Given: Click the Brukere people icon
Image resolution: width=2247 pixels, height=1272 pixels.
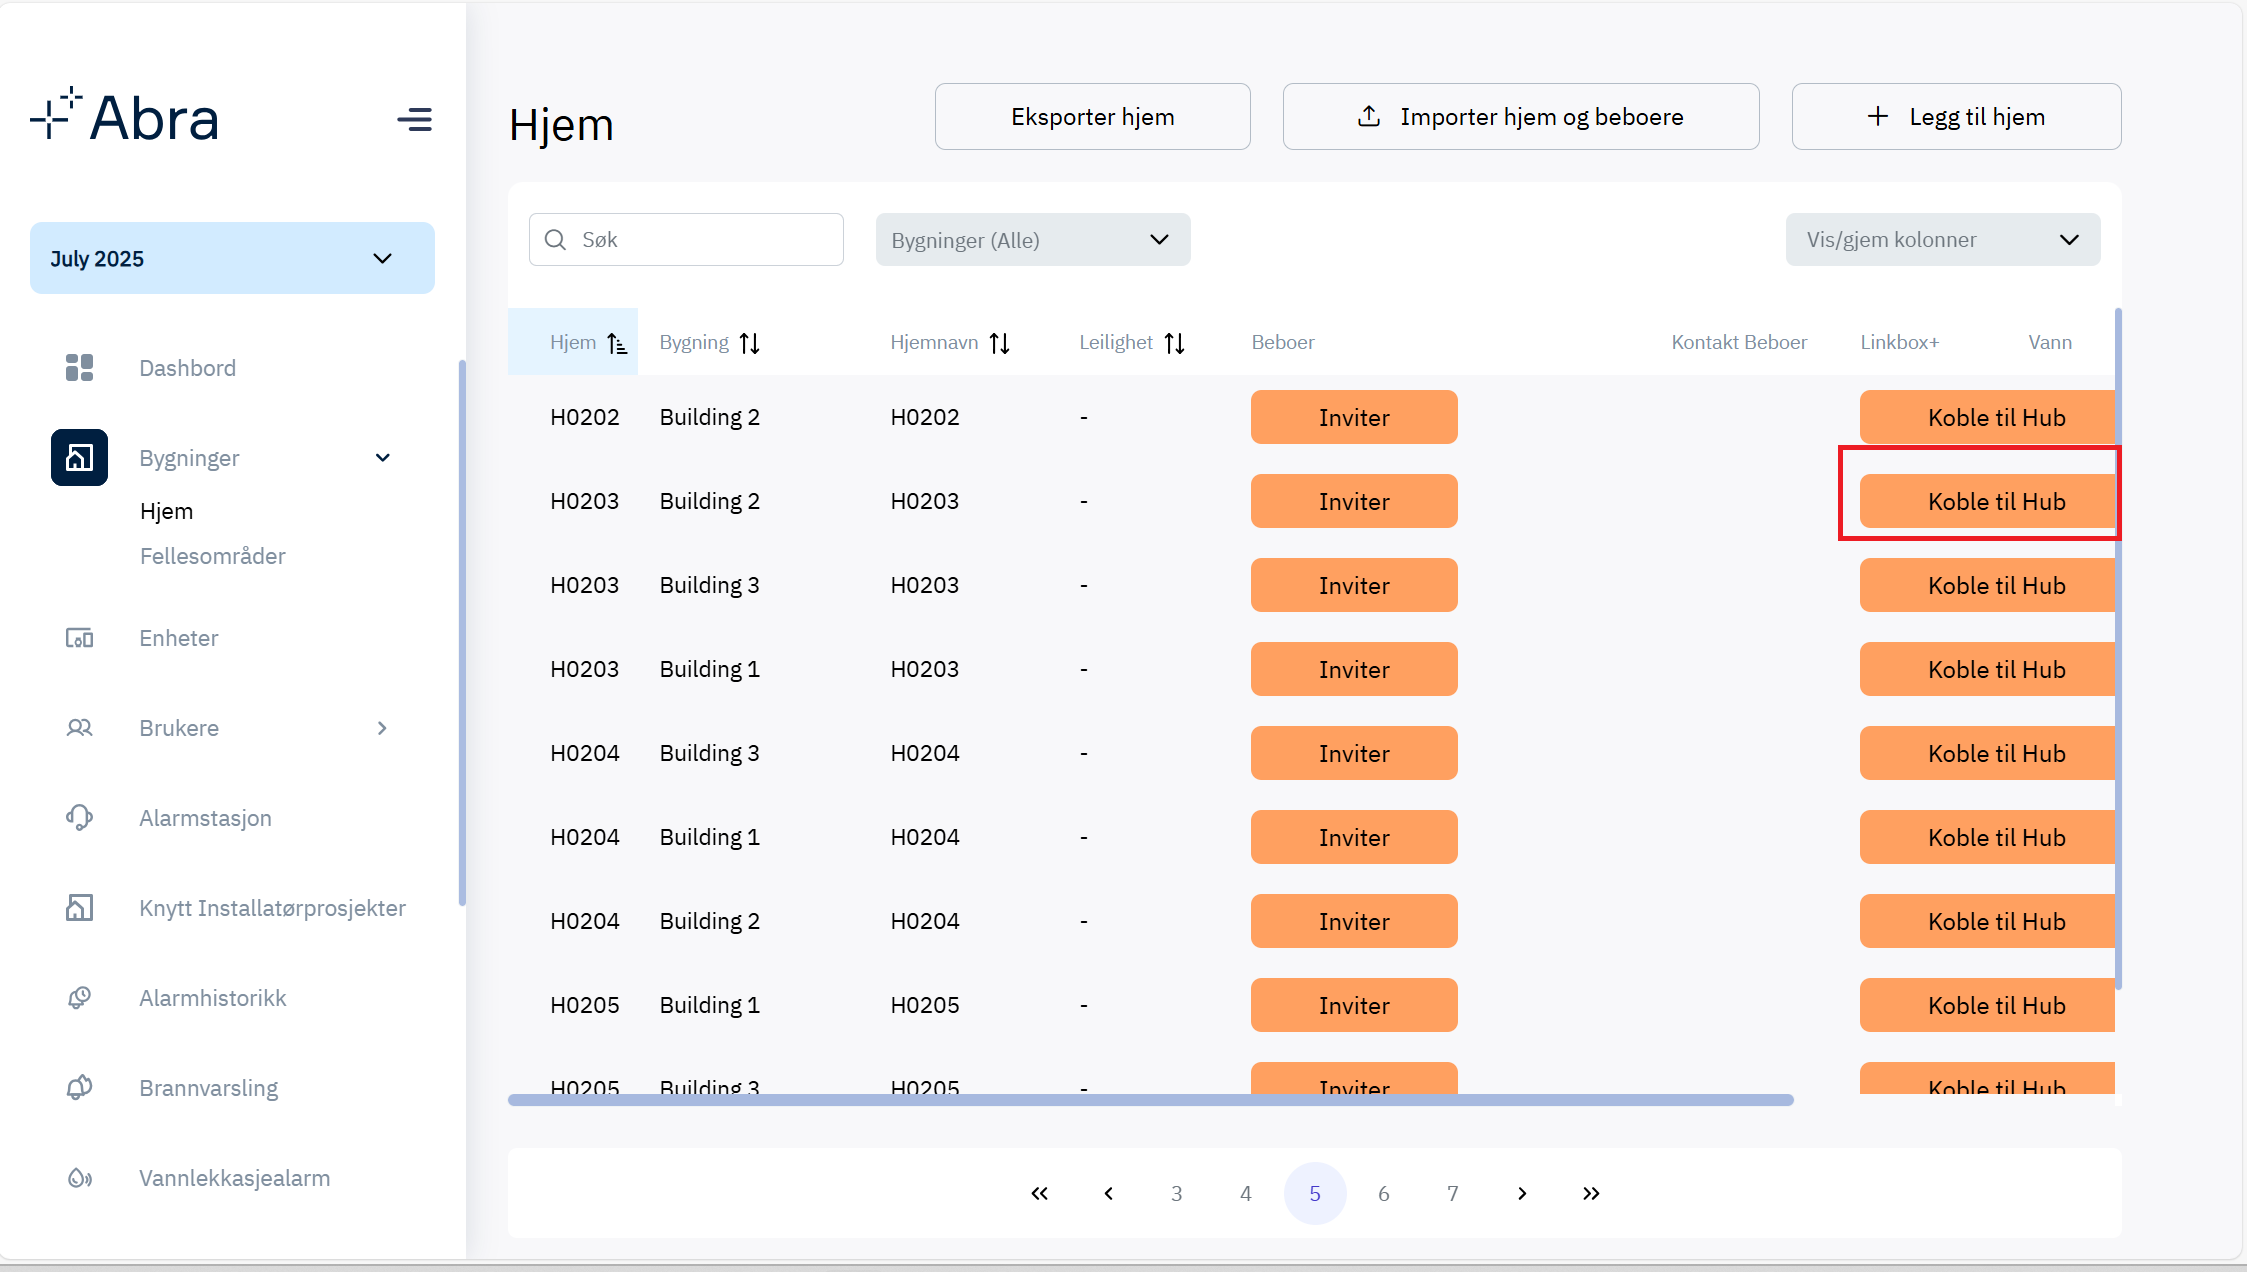Looking at the screenshot, I should (79, 728).
